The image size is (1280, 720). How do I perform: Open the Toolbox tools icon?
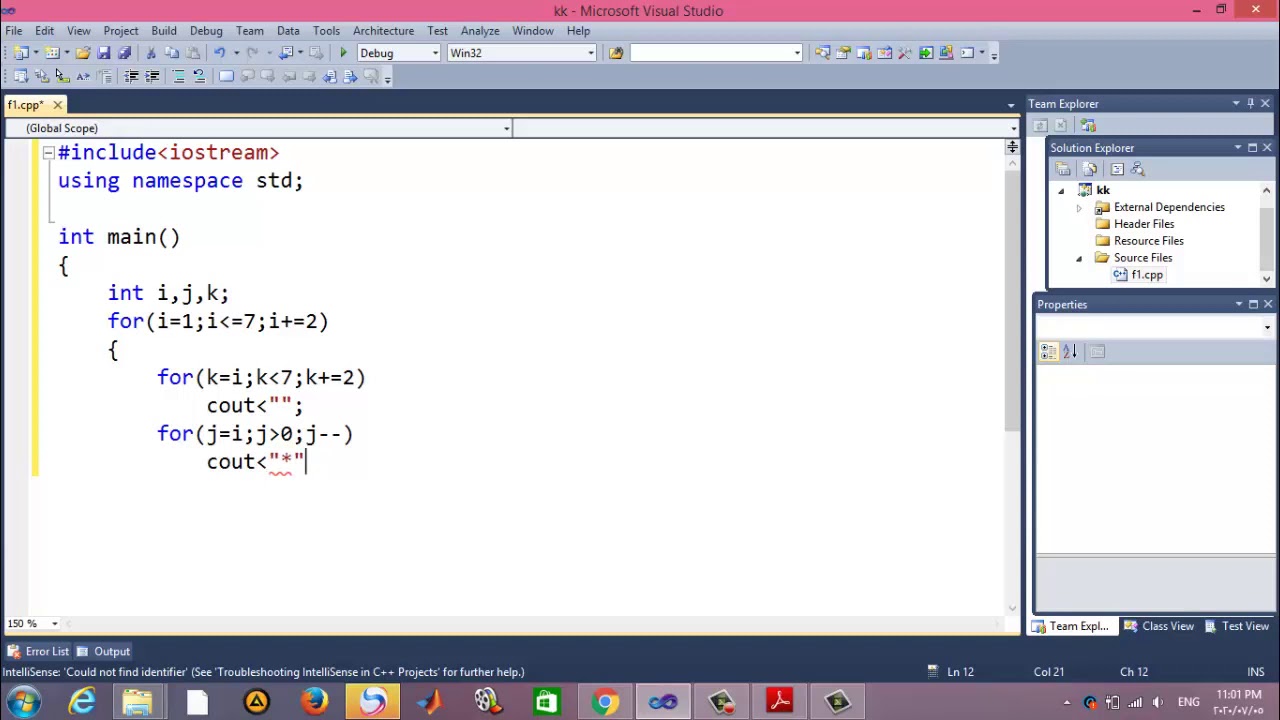click(904, 53)
